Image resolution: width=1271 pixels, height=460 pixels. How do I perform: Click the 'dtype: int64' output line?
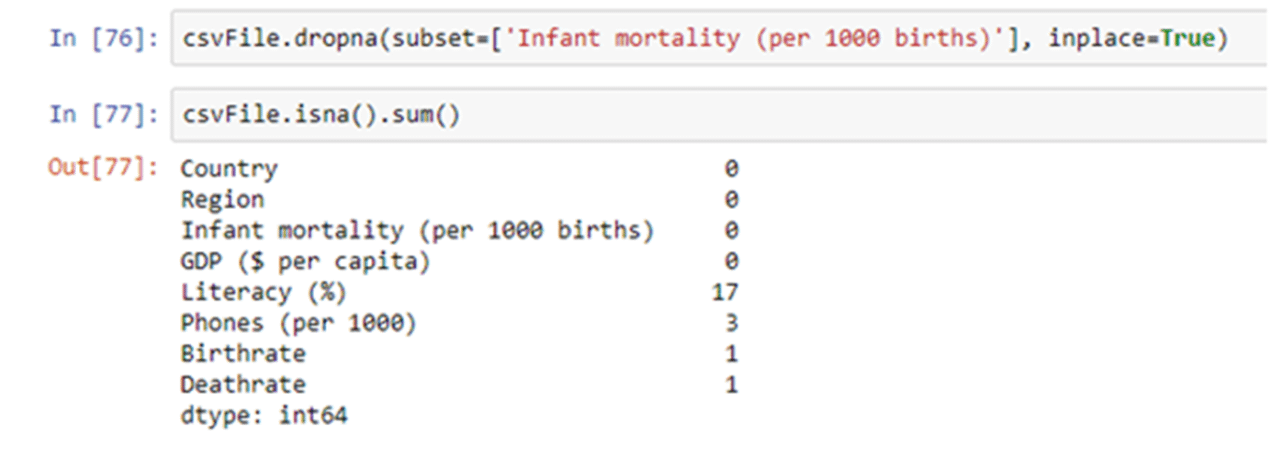(264, 415)
